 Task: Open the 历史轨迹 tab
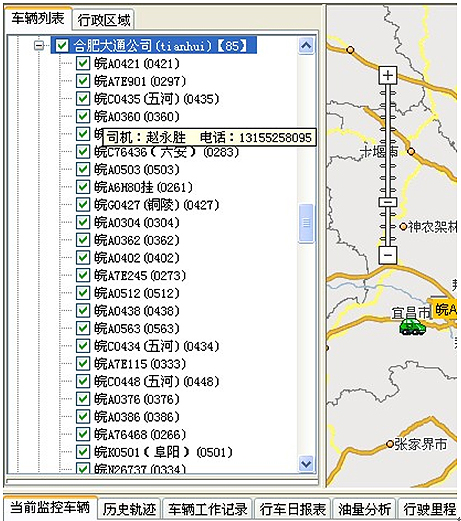pos(129,509)
